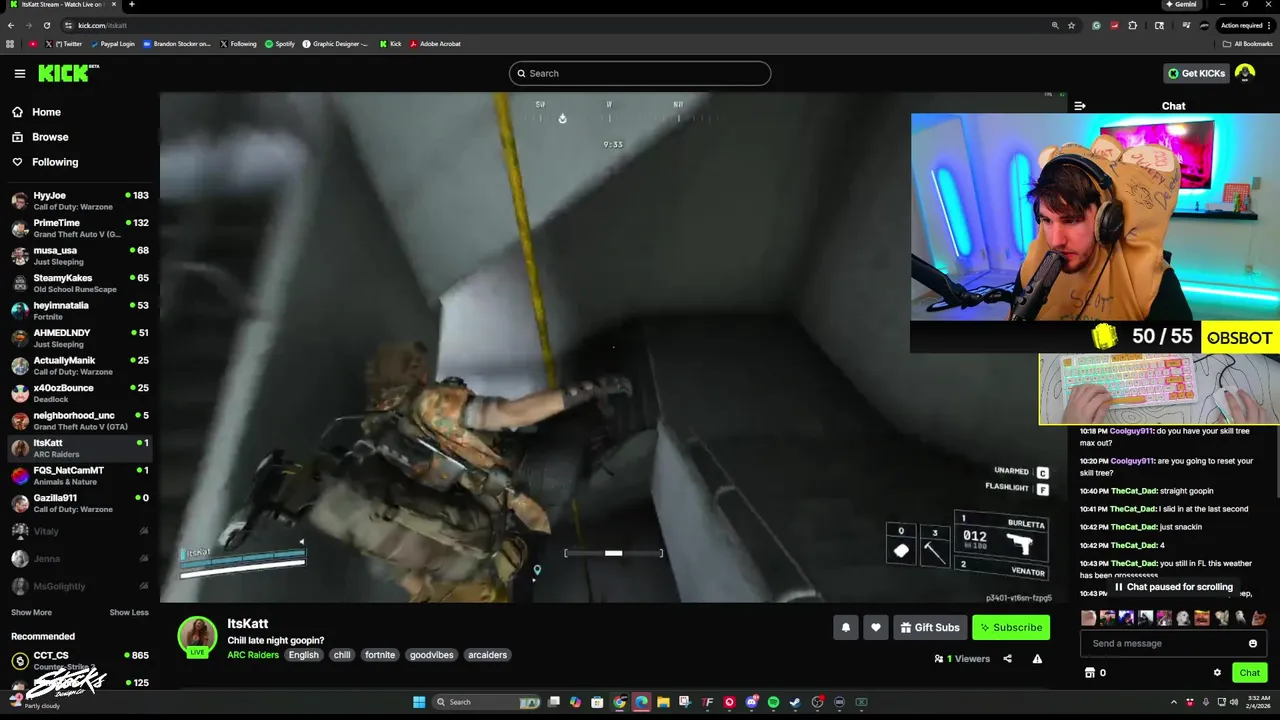Screen dimensions: 1280x720
Task: Click the report warning triangle icon
Action: point(1037,659)
